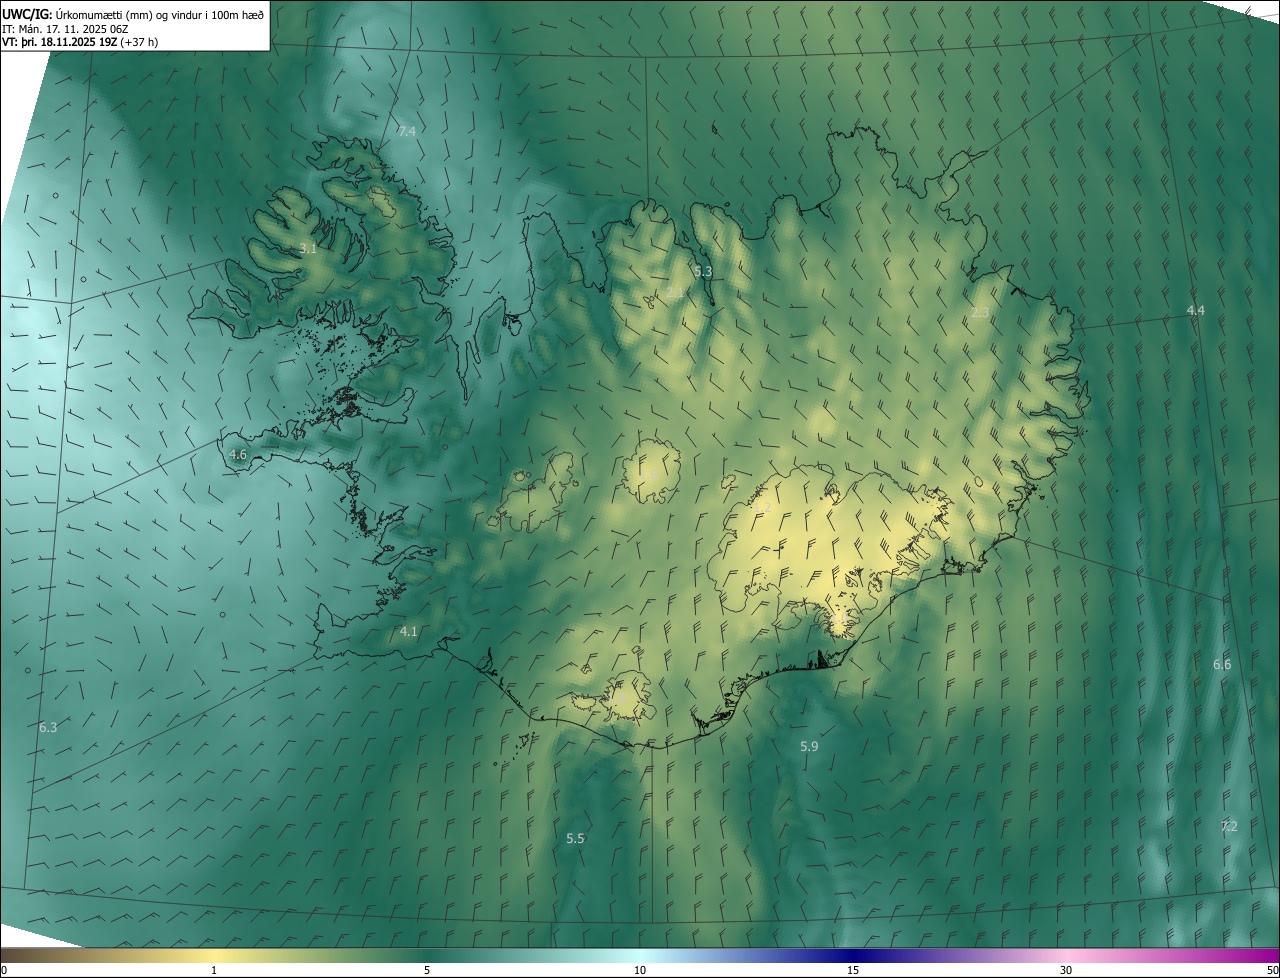Click the 7.4 value label on the map
The width and height of the screenshot is (1280, 978).
[x=406, y=131]
